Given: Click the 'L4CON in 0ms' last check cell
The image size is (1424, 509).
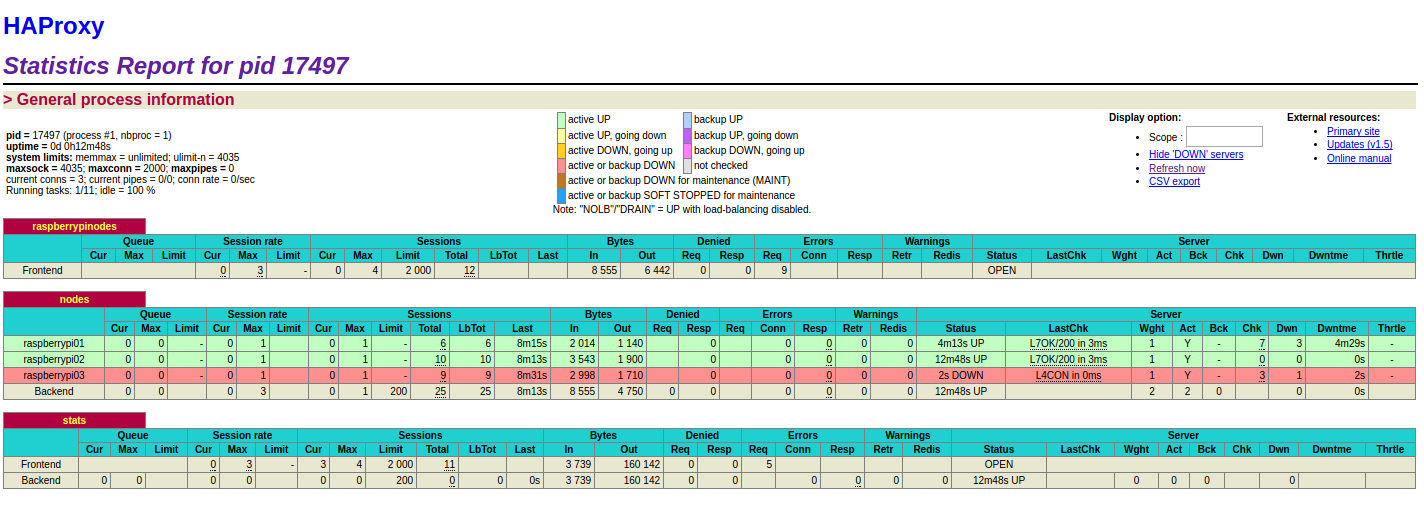Looking at the screenshot, I should coord(1068,375).
